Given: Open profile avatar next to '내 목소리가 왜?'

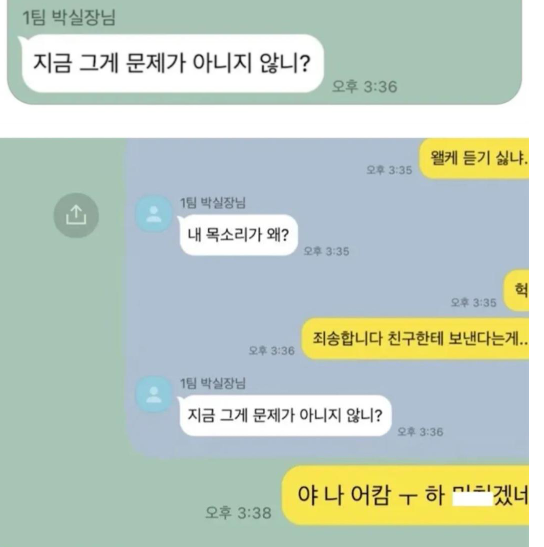Looking at the screenshot, I should pyautogui.click(x=154, y=214).
